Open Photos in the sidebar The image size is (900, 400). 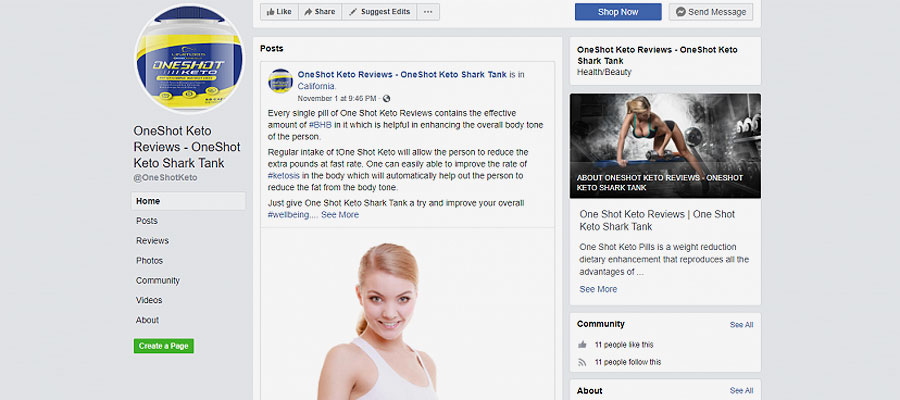click(149, 261)
